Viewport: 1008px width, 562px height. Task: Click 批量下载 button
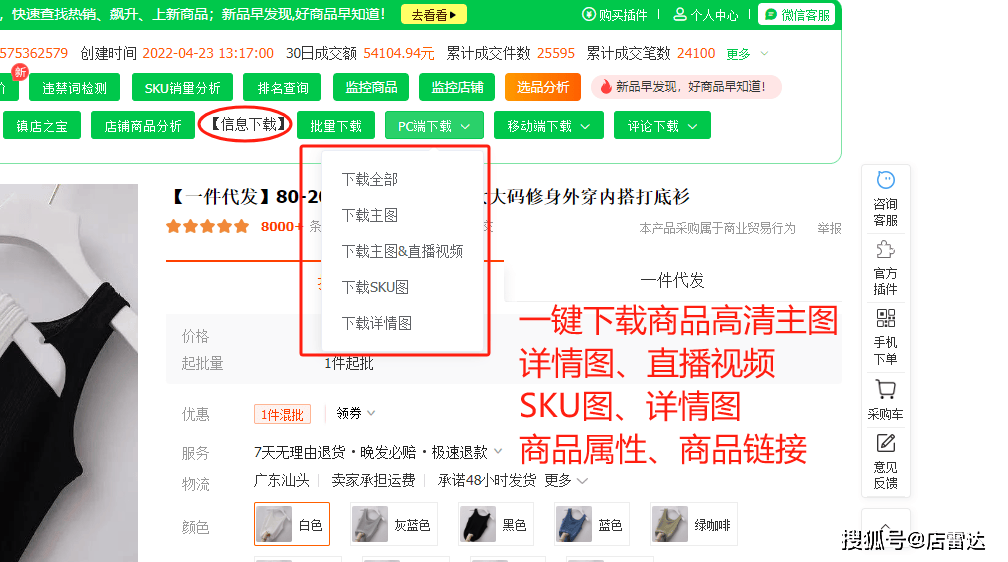(x=336, y=125)
